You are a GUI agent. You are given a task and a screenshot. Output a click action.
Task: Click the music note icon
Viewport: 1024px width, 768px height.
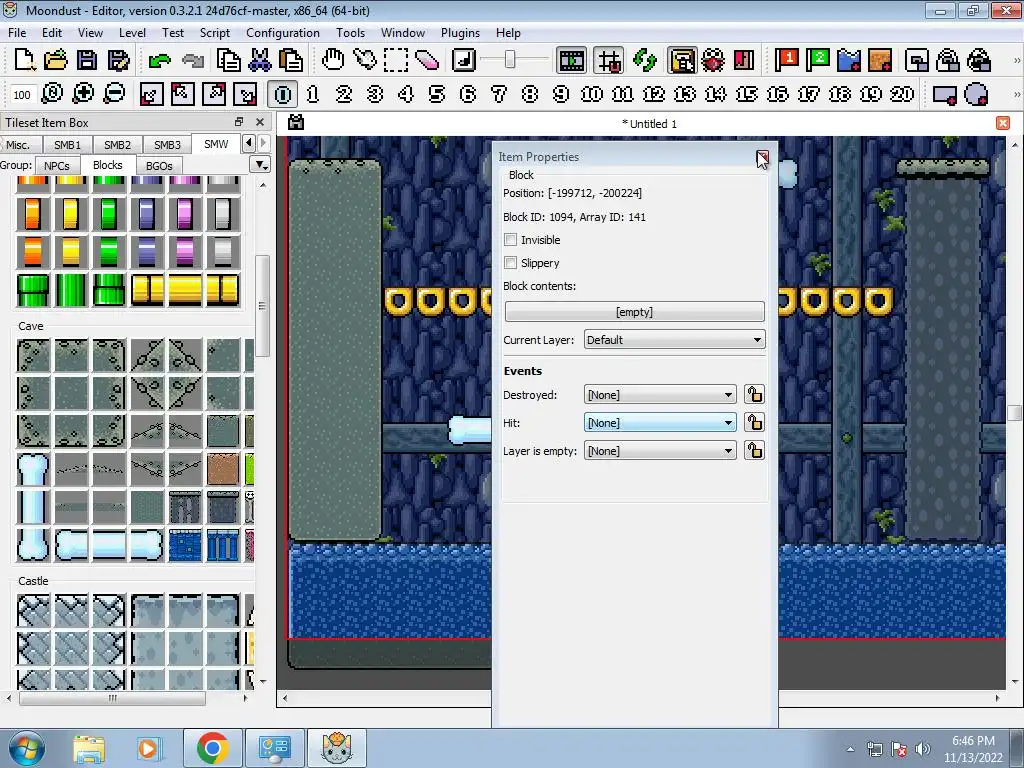pyautogui.click(x=464, y=60)
